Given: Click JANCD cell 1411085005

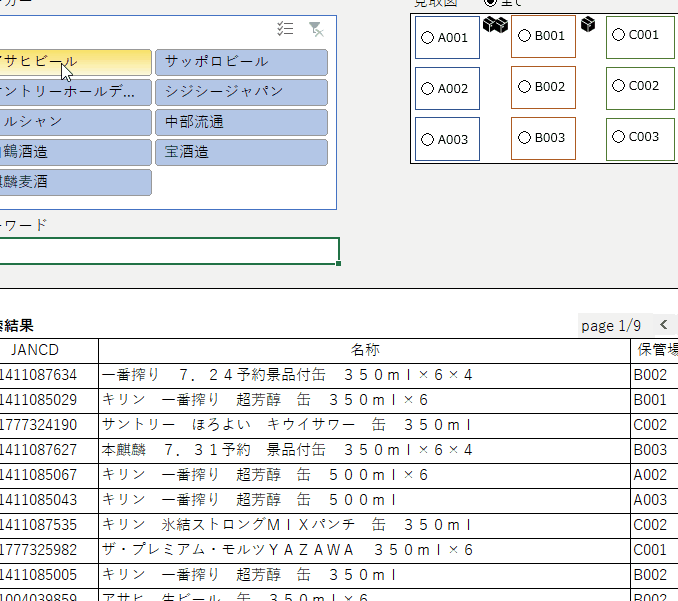Looking at the screenshot, I should point(49,575).
